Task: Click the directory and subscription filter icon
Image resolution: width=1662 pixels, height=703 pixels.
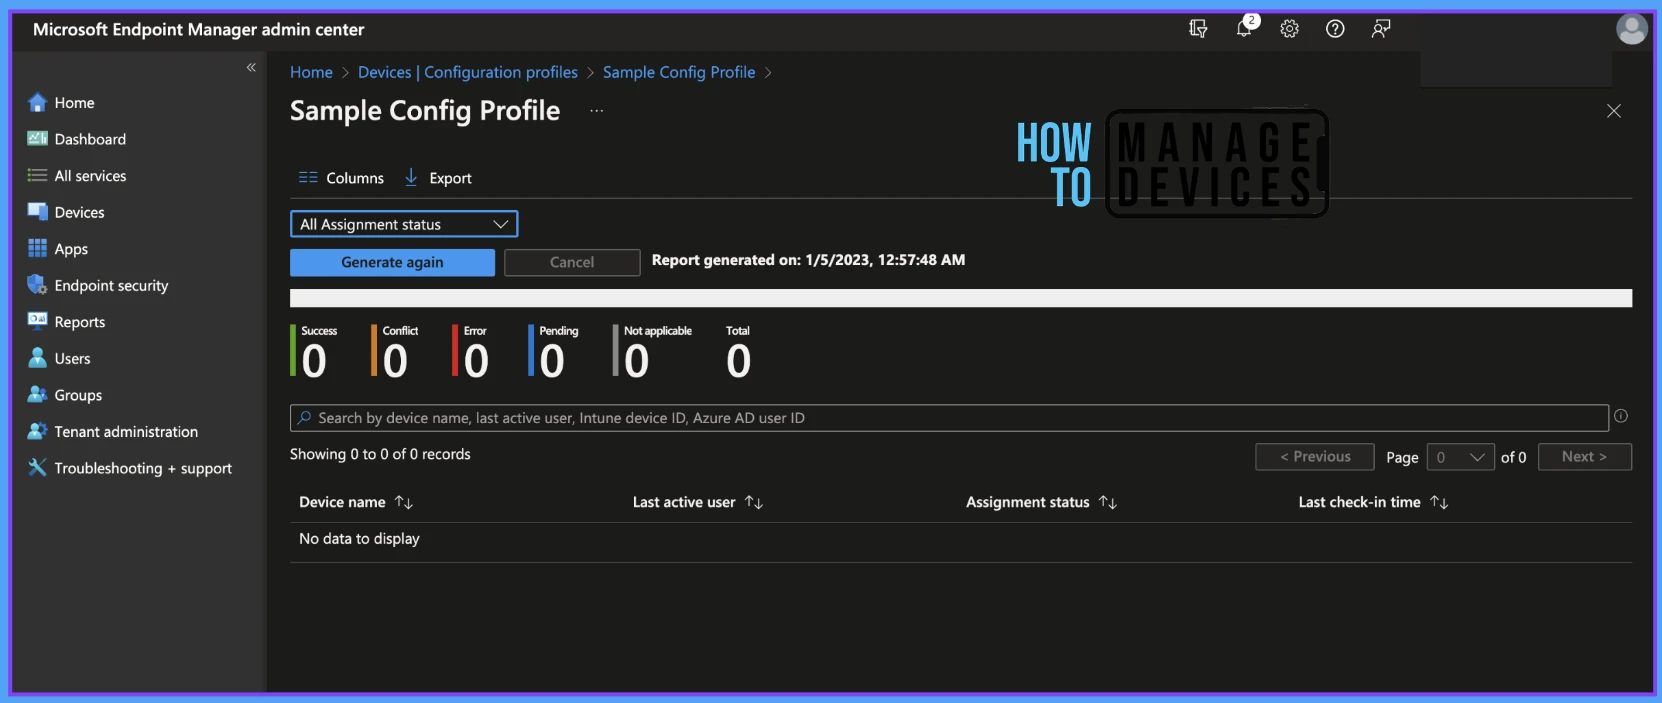Action: (1198, 29)
